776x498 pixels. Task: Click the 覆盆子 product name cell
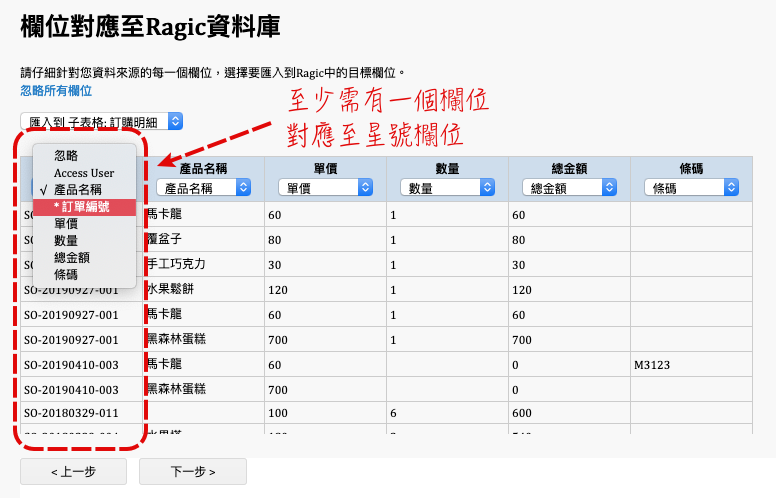click(203, 240)
